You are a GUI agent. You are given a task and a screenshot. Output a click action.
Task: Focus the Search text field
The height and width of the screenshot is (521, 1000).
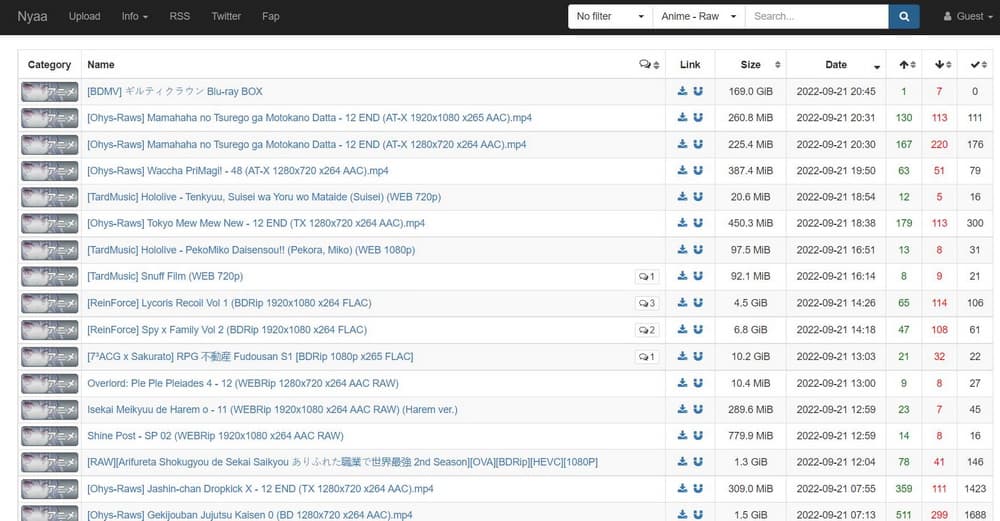click(816, 17)
